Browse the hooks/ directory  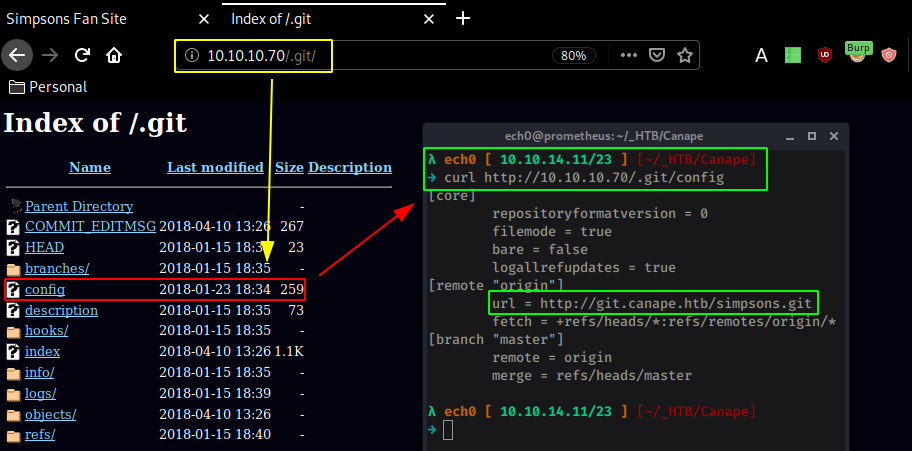click(x=47, y=331)
